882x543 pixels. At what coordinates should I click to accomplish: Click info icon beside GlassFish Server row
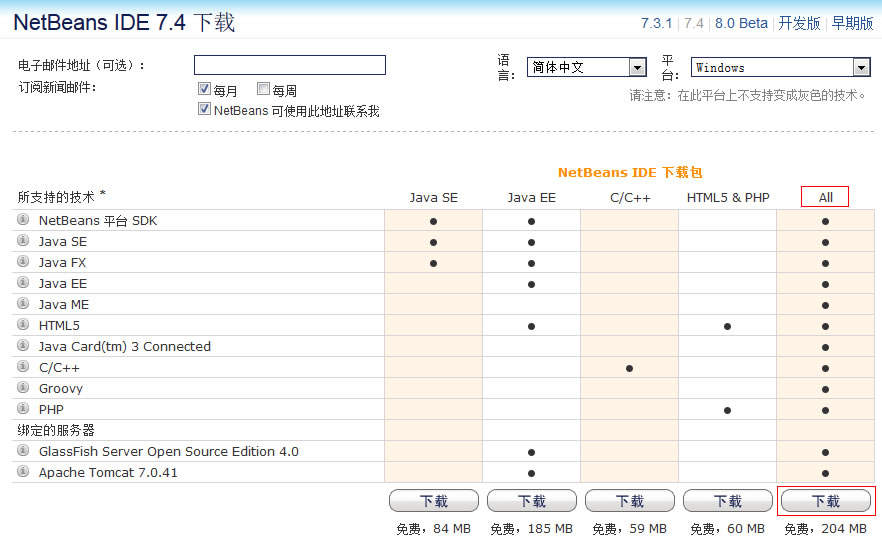(x=23, y=450)
